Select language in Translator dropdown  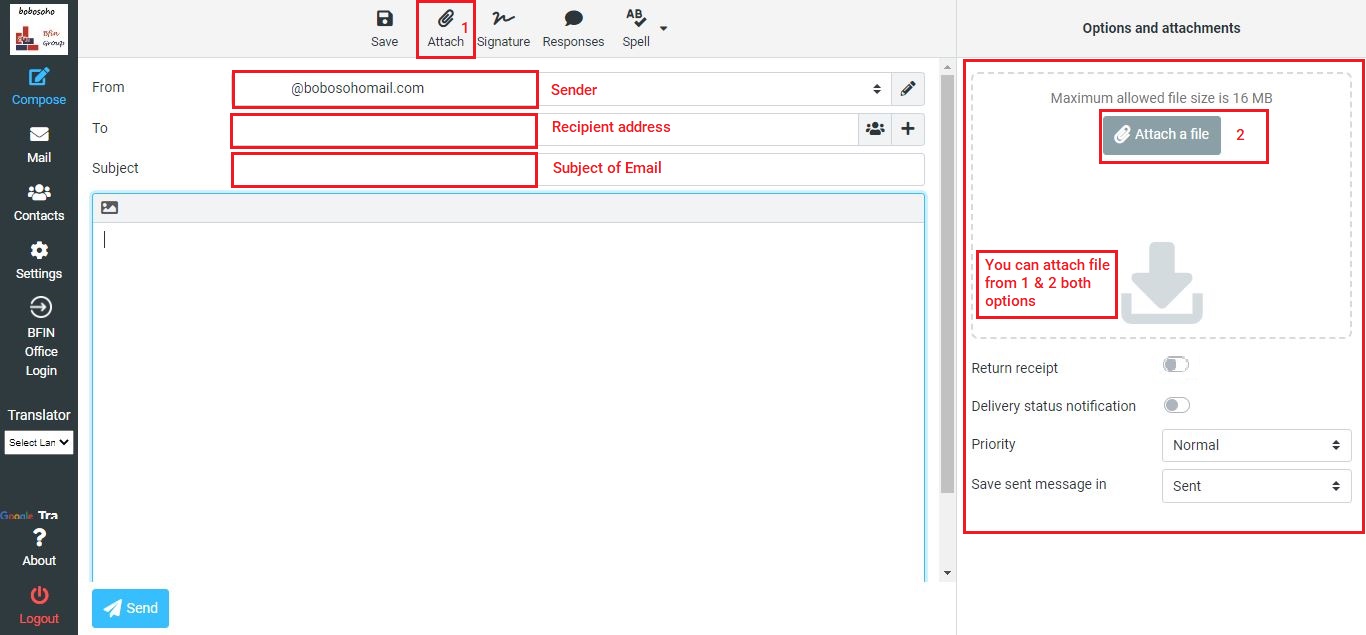tap(39, 442)
